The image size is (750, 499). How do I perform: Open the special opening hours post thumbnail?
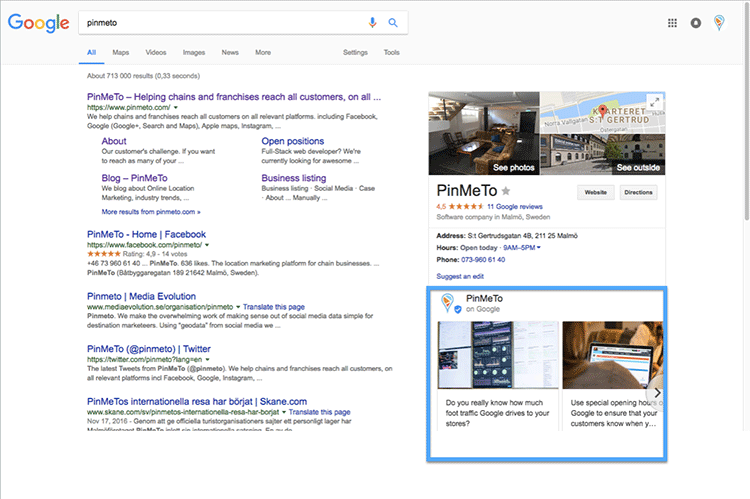pyautogui.click(x=613, y=355)
